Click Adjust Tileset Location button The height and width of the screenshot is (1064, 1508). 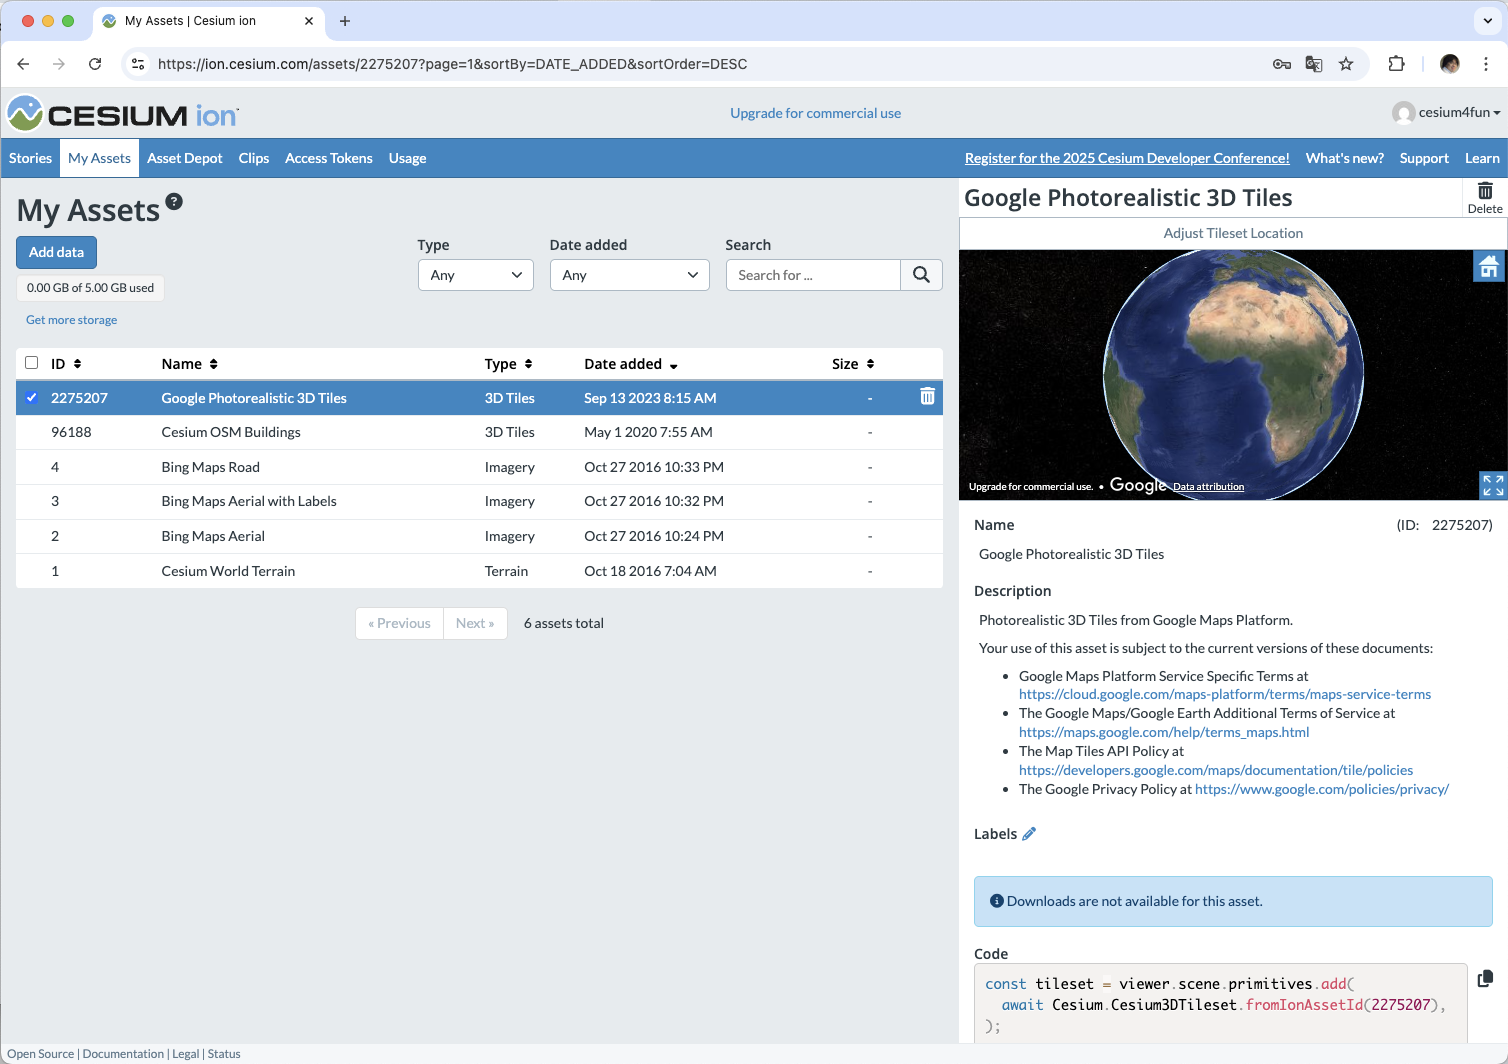[x=1233, y=233]
